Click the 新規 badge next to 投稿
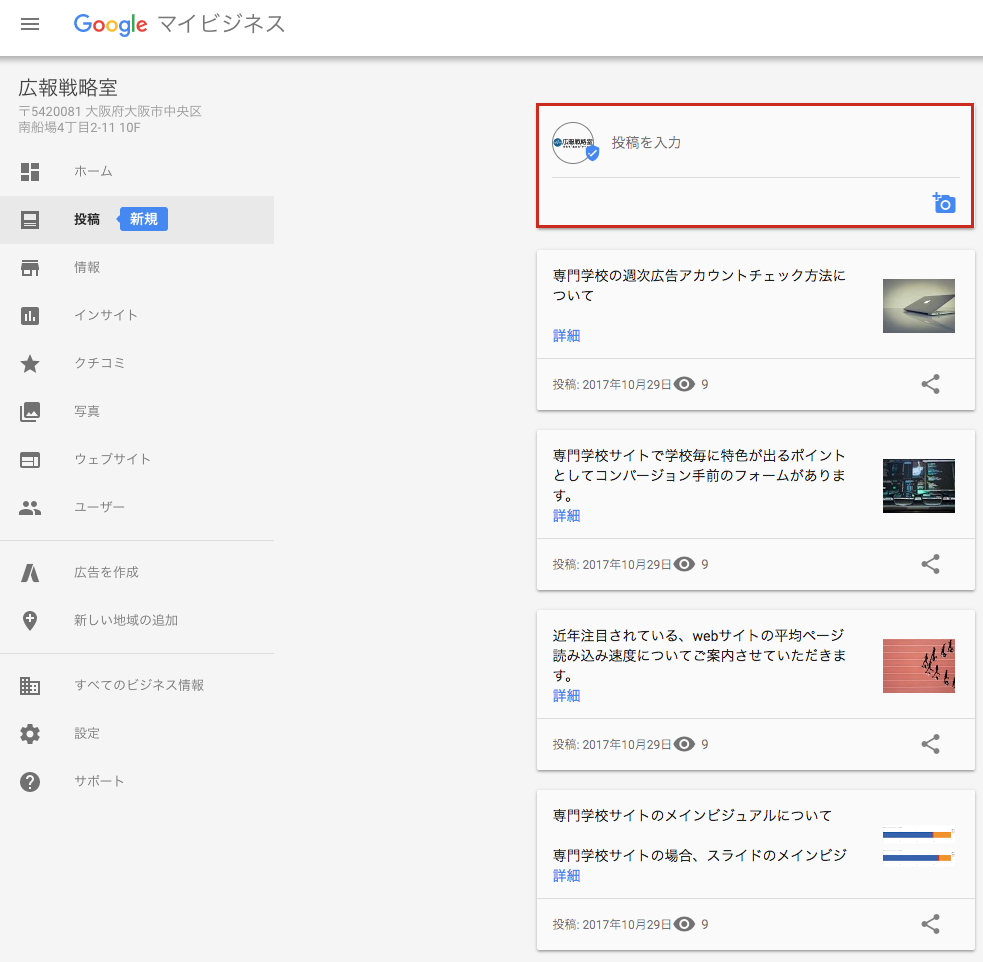The width and height of the screenshot is (983, 962). click(x=144, y=219)
